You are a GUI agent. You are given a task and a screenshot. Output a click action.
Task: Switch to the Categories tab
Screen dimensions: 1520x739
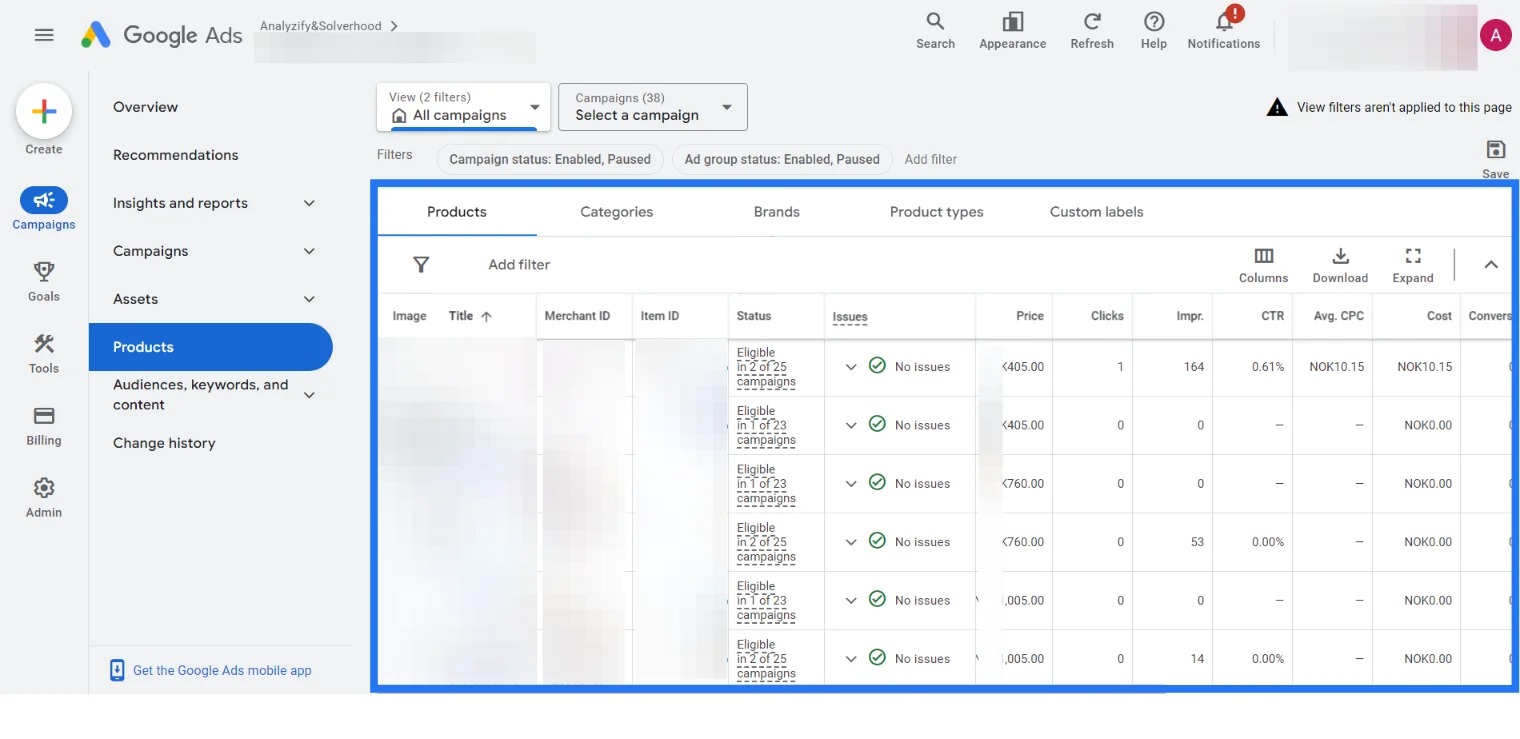(x=617, y=212)
